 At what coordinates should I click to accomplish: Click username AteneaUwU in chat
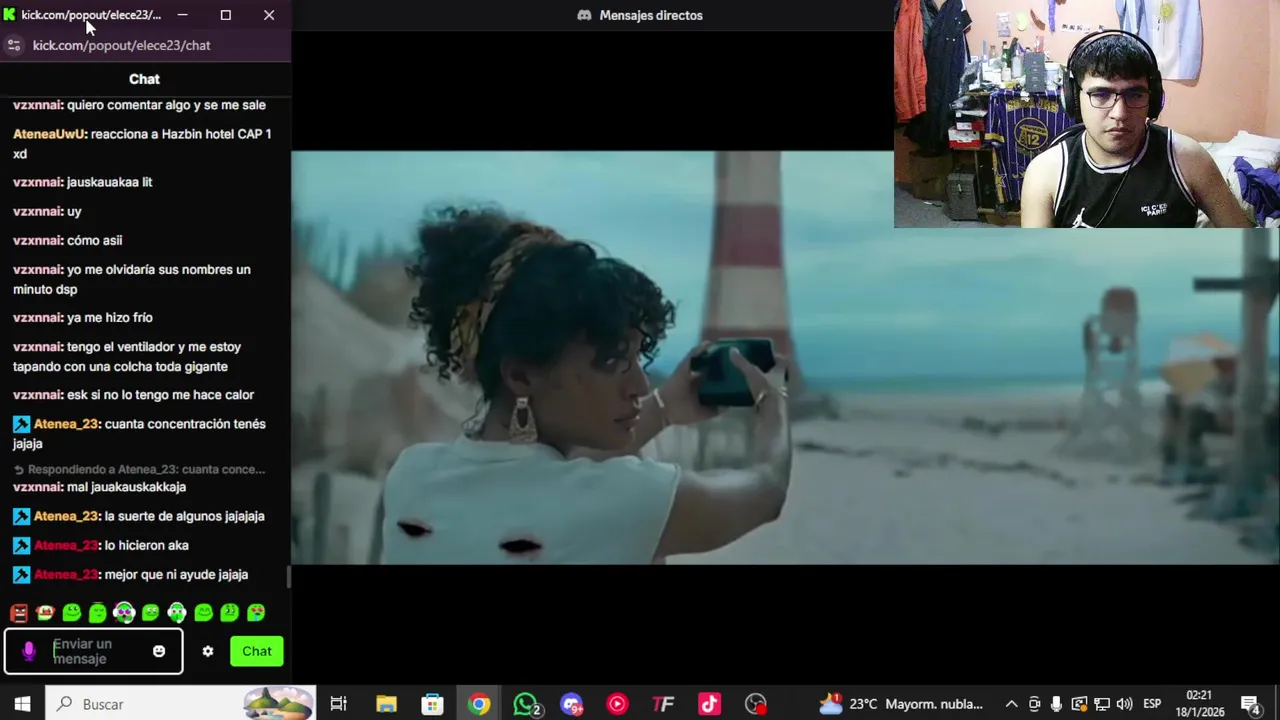click(x=49, y=134)
